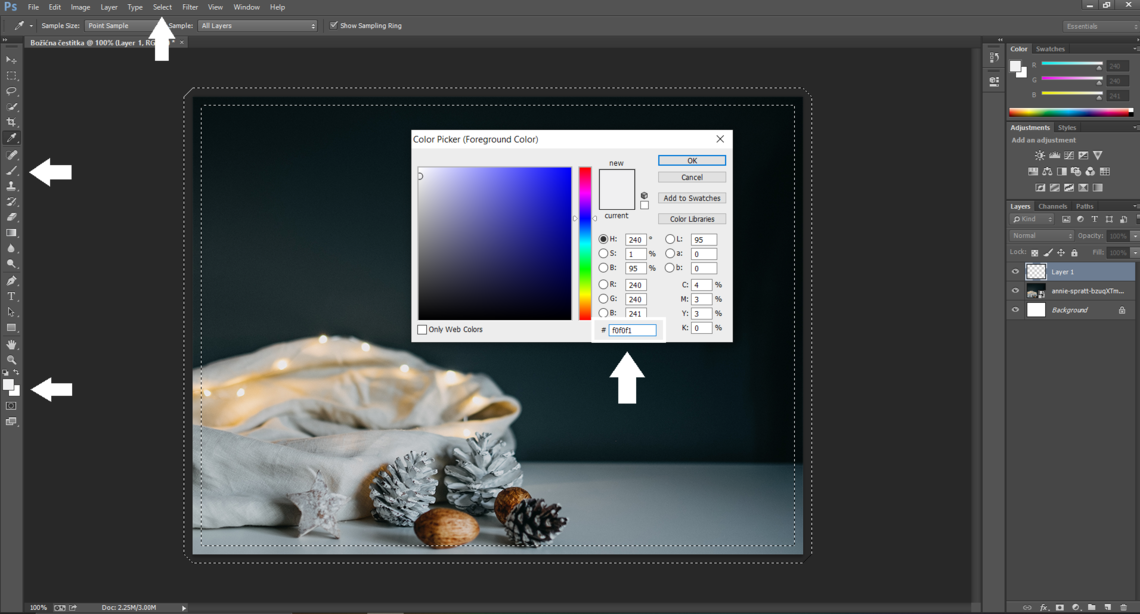Click the layer effects fx icon
This screenshot has width=1140, height=614.
click(x=1044, y=607)
